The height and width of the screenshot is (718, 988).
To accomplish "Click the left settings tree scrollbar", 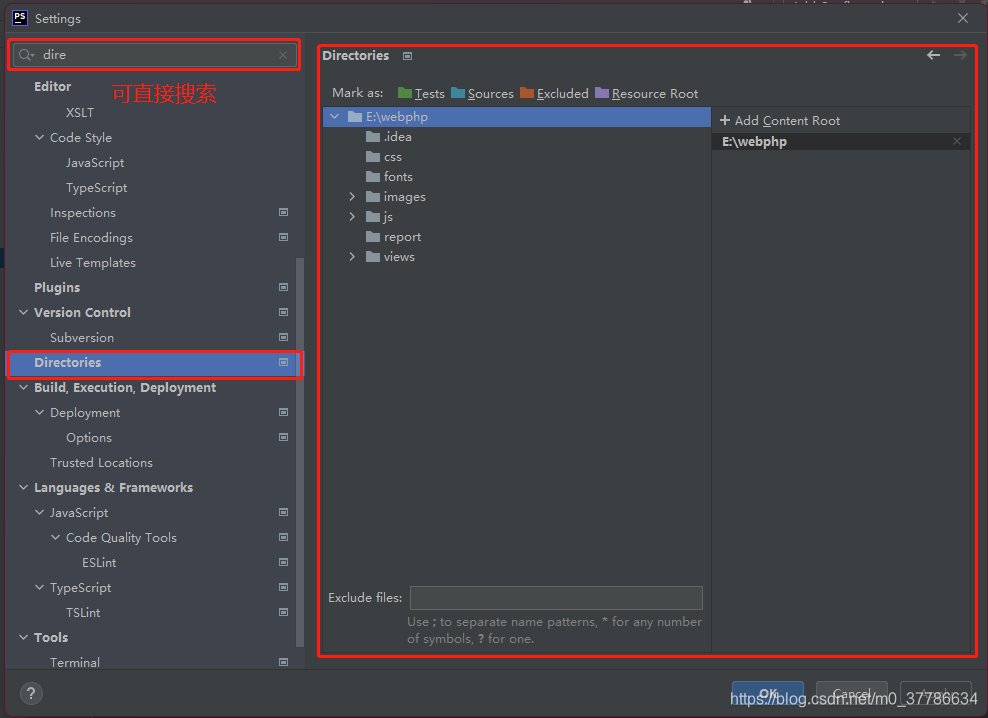I will tap(300, 452).
